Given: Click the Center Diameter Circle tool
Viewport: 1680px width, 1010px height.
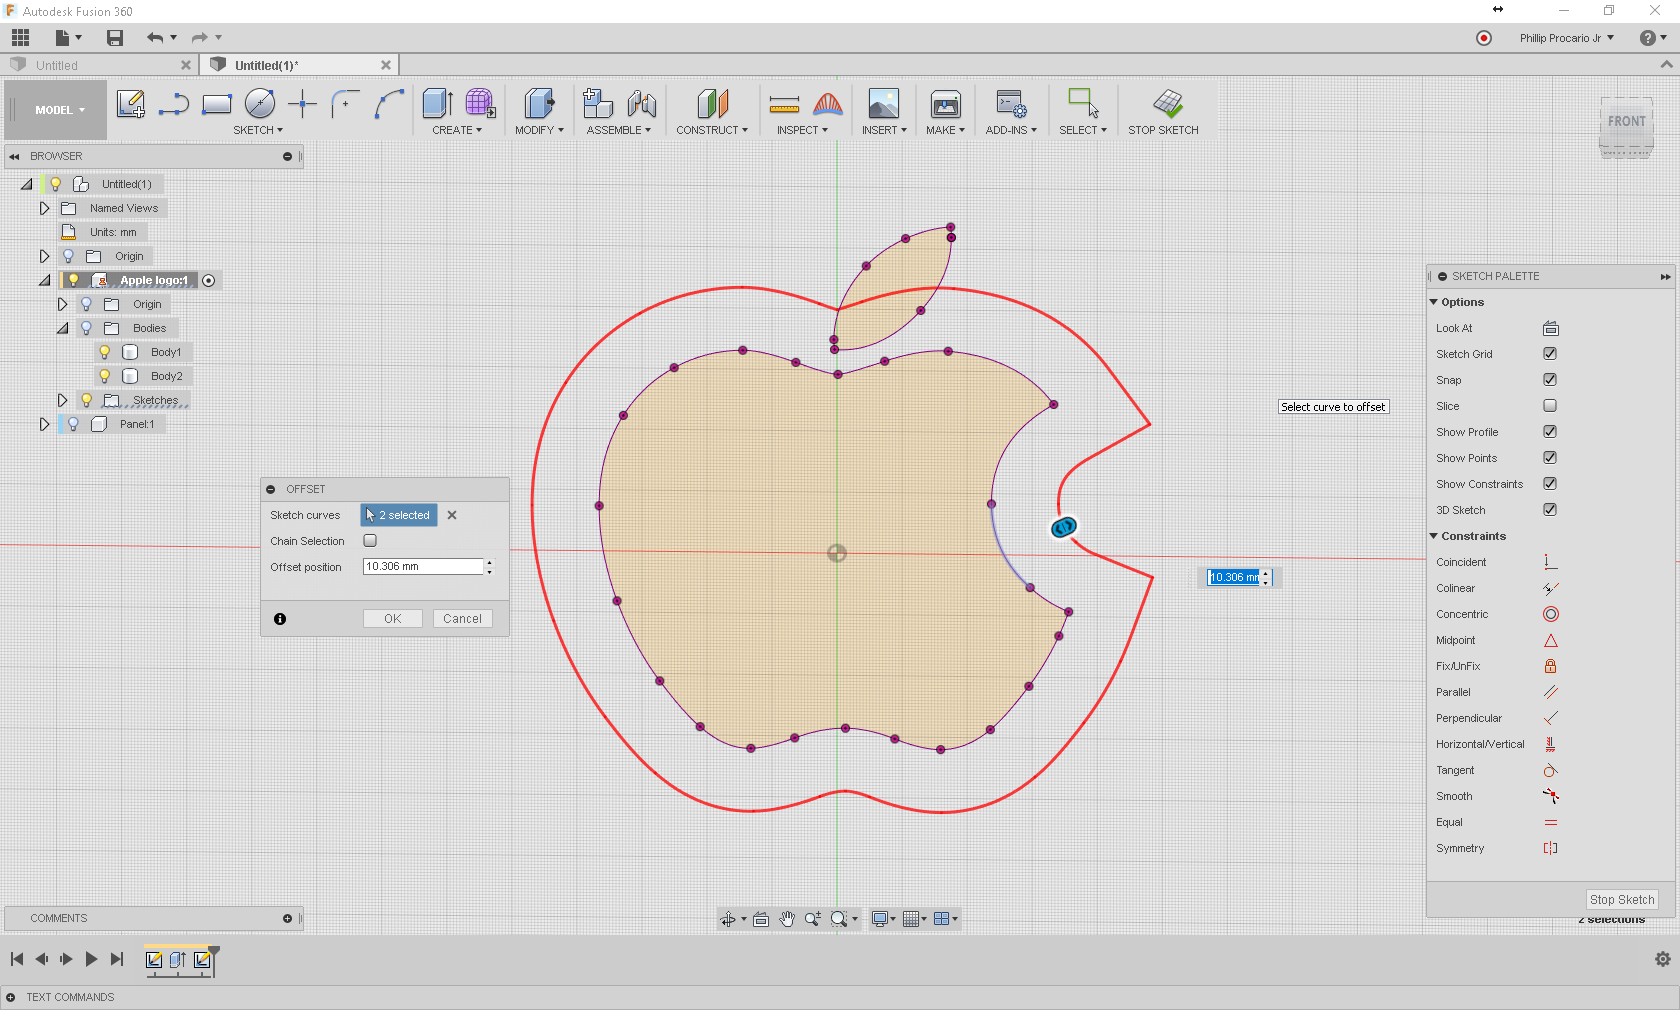Looking at the screenshot, I should (x=260, y=104).
